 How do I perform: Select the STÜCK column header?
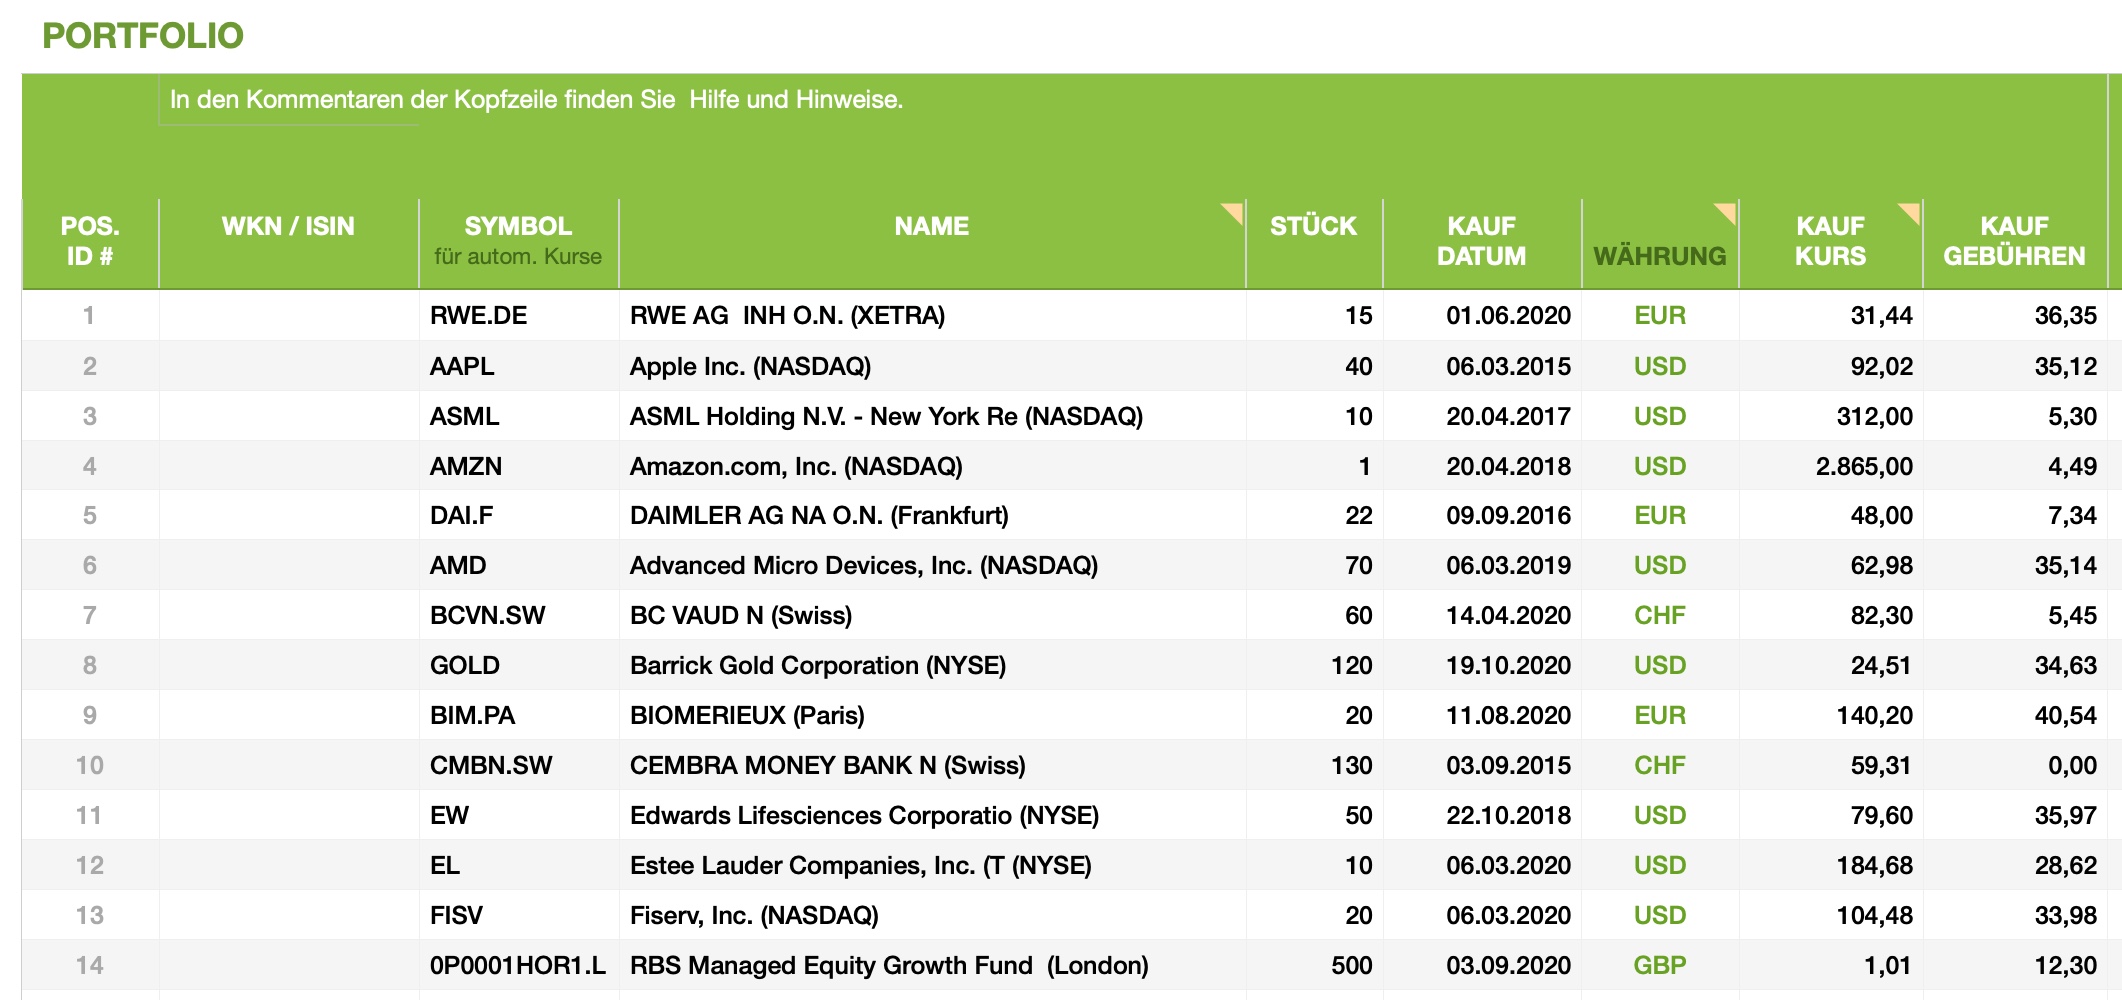pos(1313,227)
